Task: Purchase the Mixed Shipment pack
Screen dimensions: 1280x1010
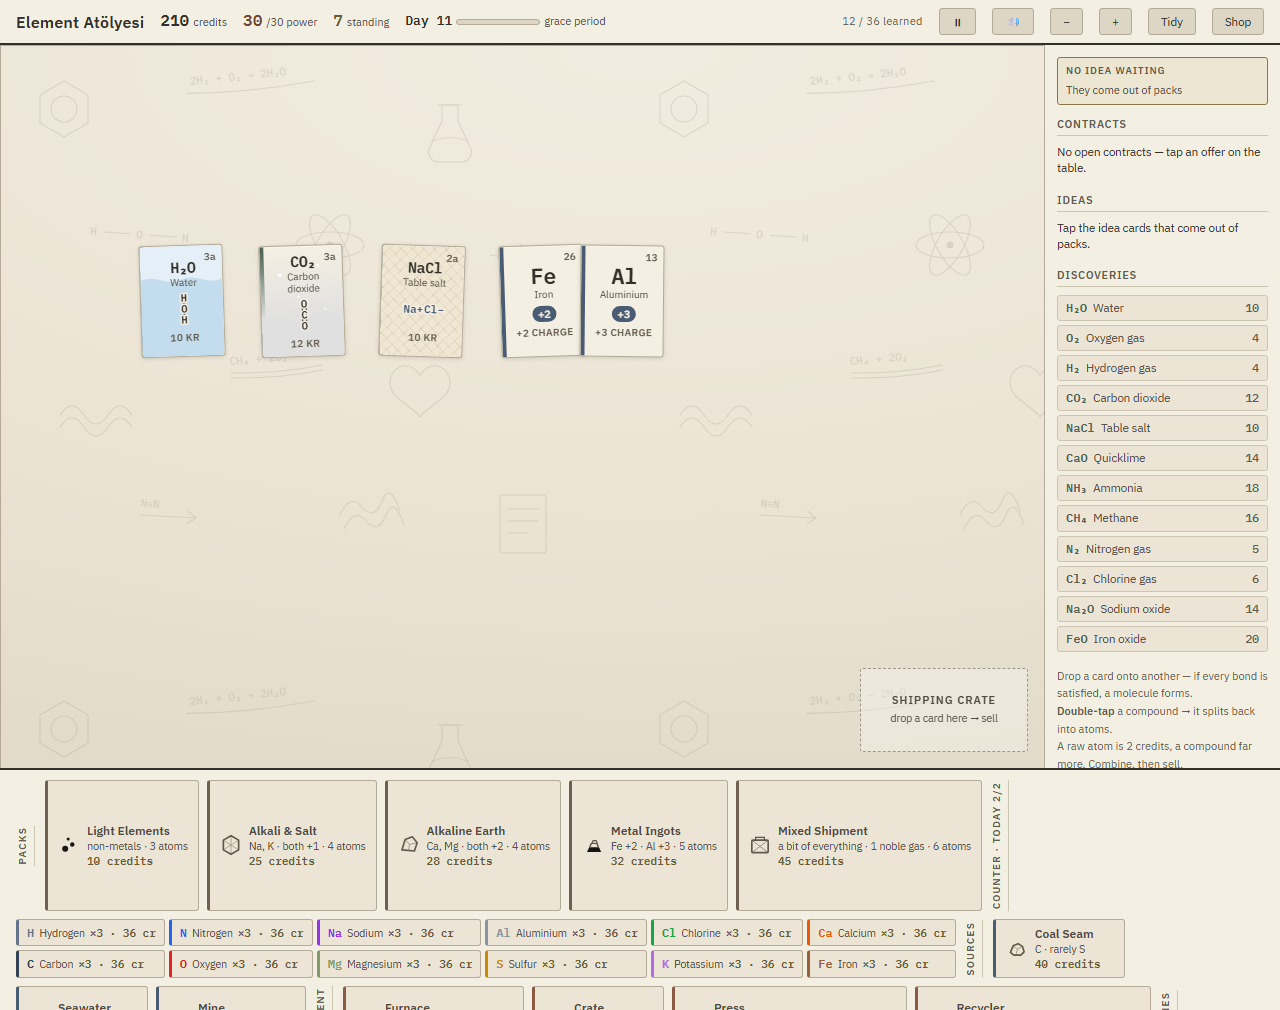Action: (859, 845)
